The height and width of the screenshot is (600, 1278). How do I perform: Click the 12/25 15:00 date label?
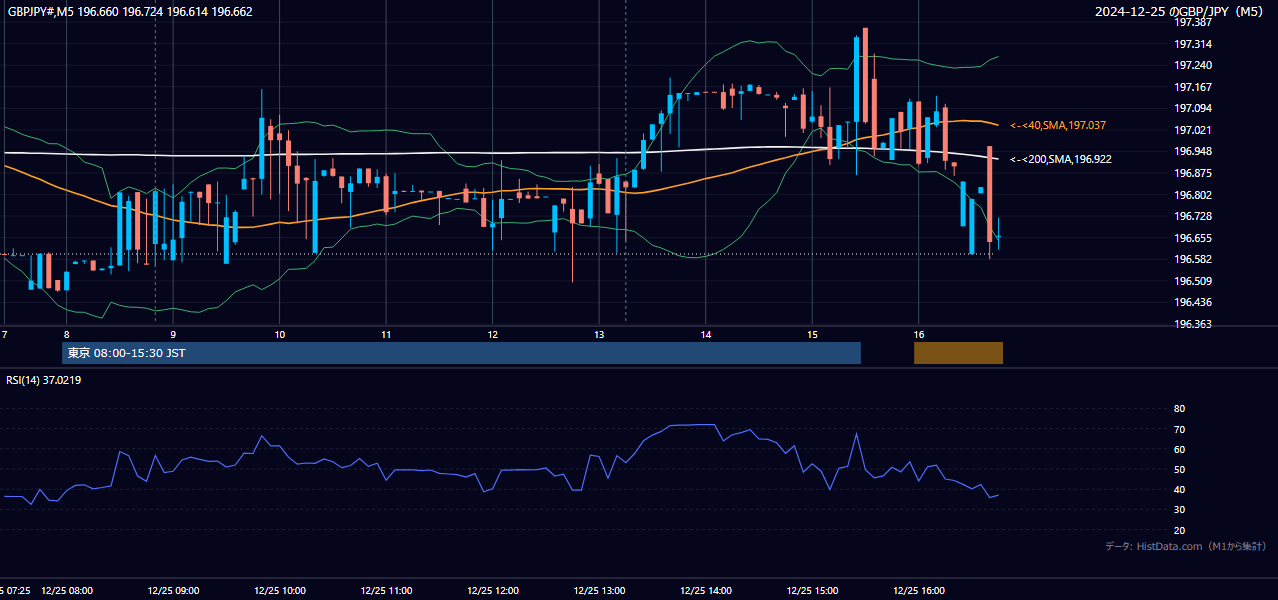pyautogui.click(x=812, y=590)
